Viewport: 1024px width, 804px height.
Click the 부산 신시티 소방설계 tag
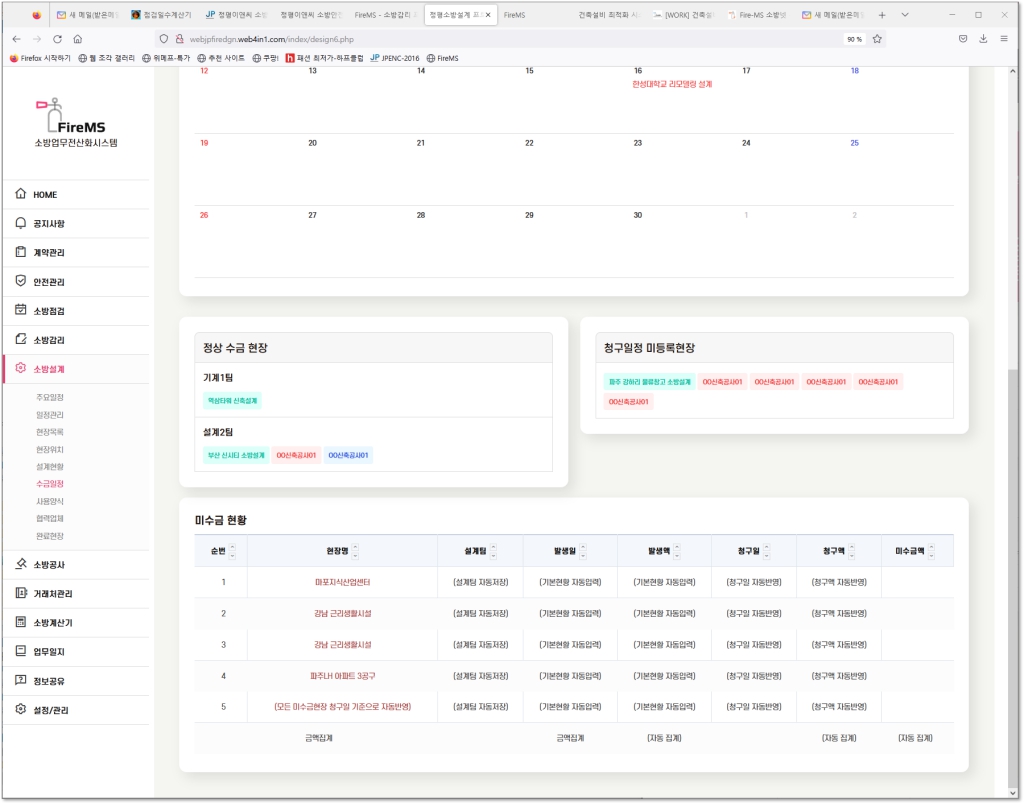click(236, 455)
